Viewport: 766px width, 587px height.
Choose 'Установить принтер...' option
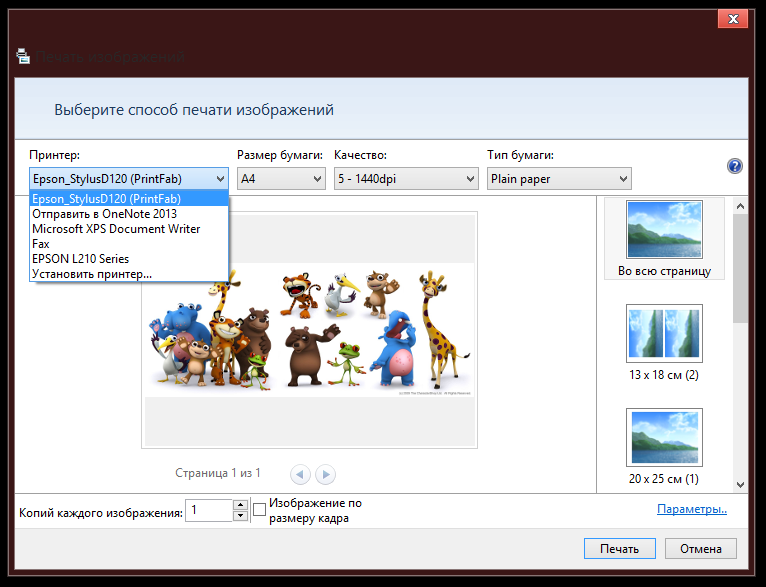click(129, 274)
